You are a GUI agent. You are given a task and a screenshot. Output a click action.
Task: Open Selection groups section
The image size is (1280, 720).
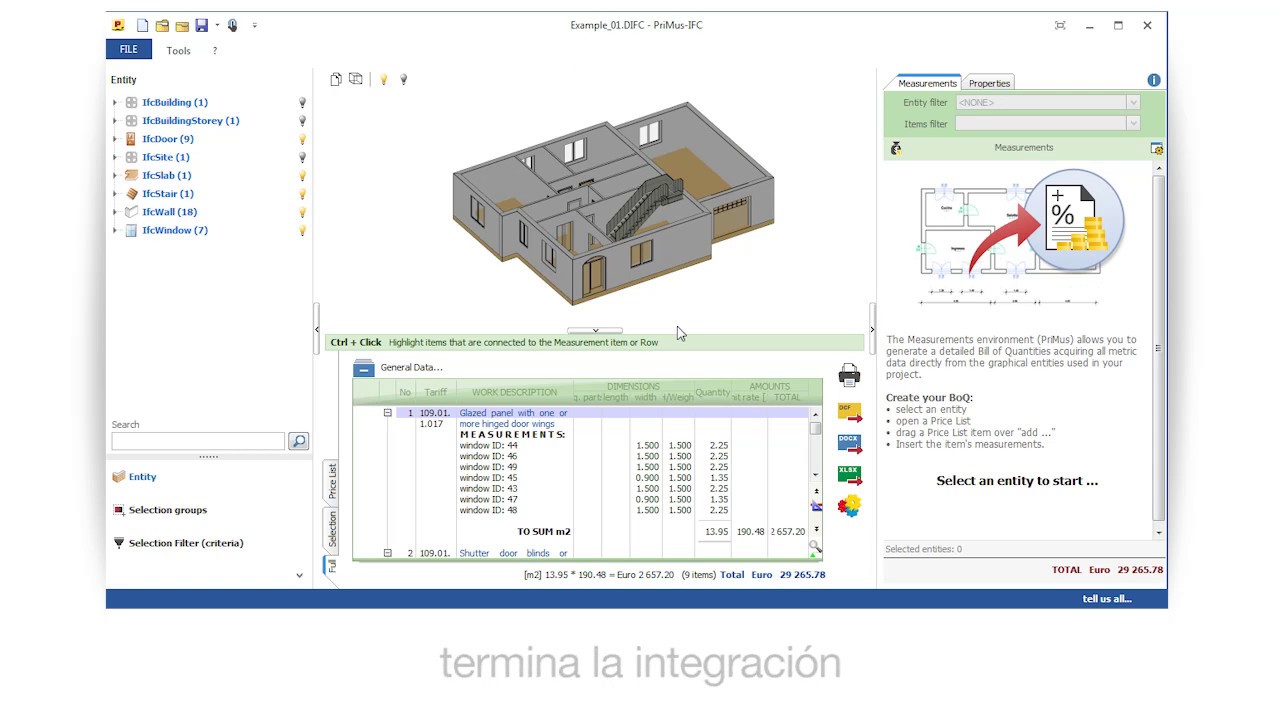coord(168,510)
